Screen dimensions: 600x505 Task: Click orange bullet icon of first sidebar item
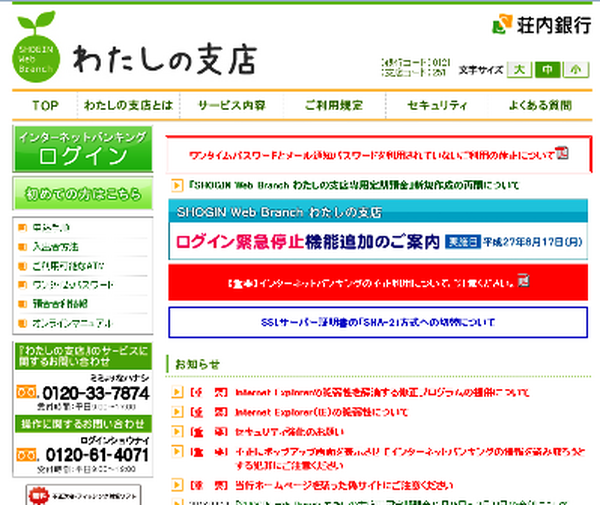coord(22,228)
